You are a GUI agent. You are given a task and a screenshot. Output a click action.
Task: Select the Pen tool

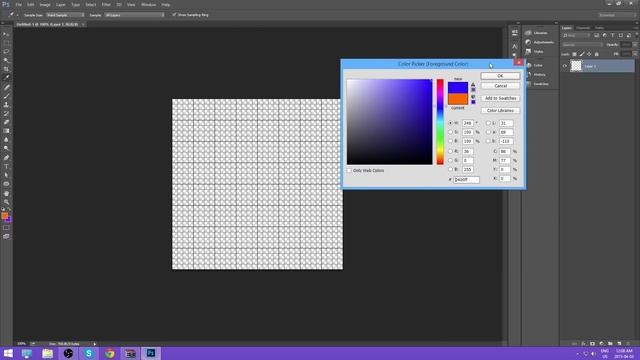click(6, 158)
